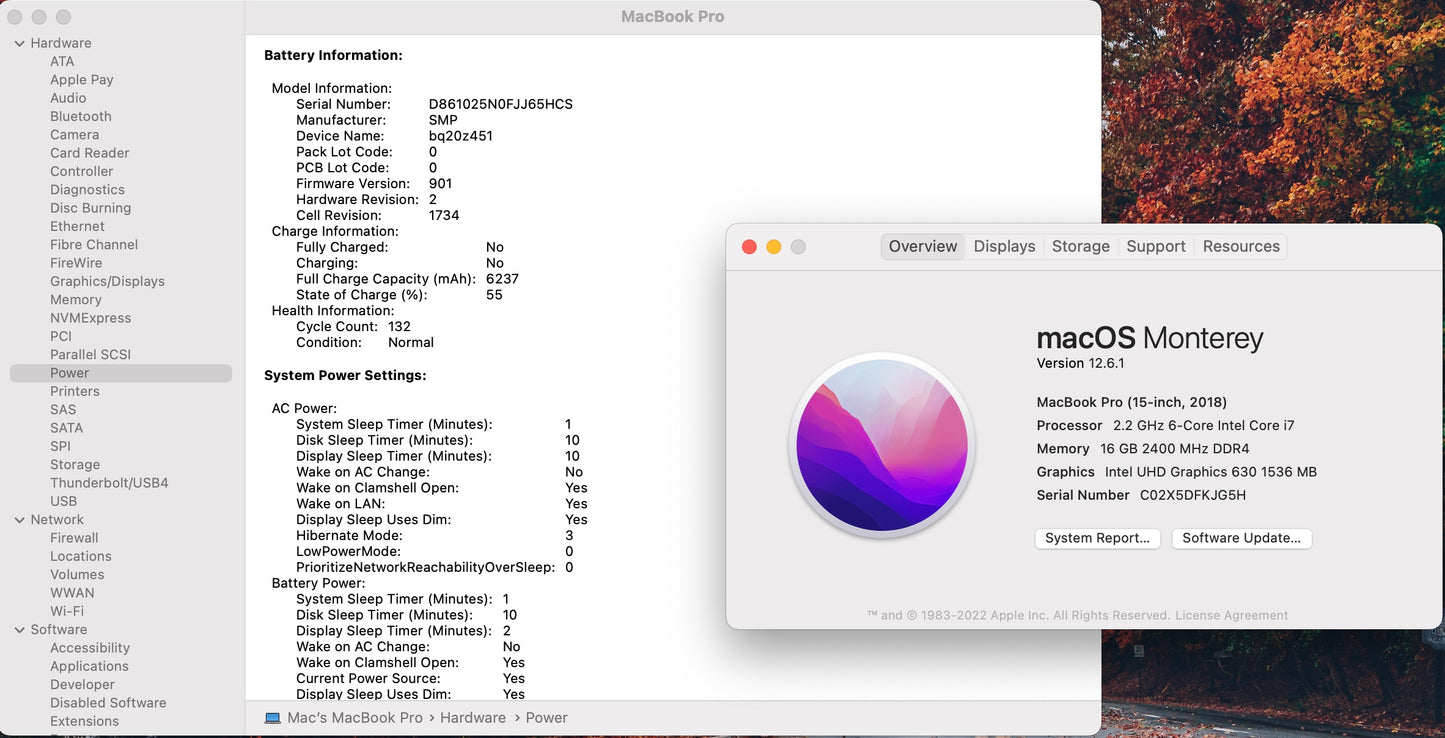Click the System Report button
Viewport: 1445px width, 738px height.
click(x=1097, y=538)
